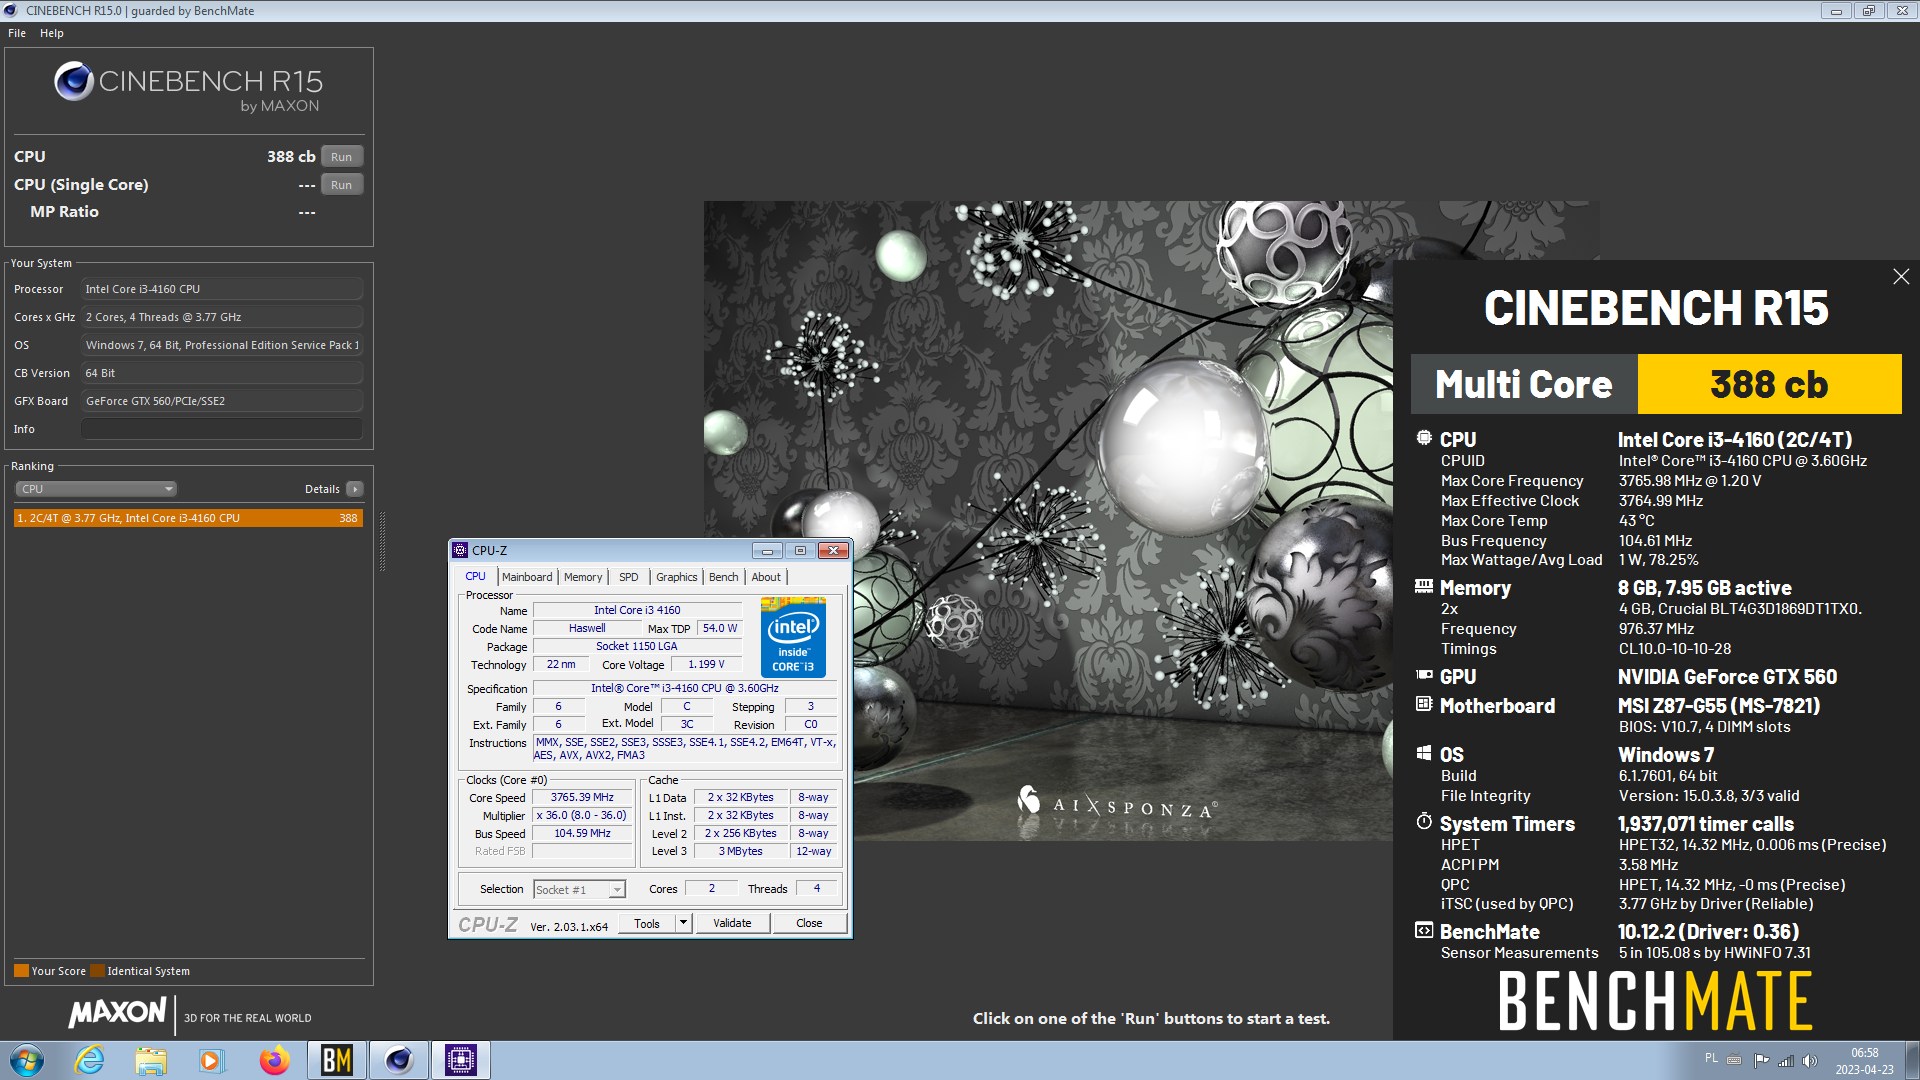Click the BenchMate section icon
The height and width of the screenshot is (1080, 1920).
tap(1424, 930)
